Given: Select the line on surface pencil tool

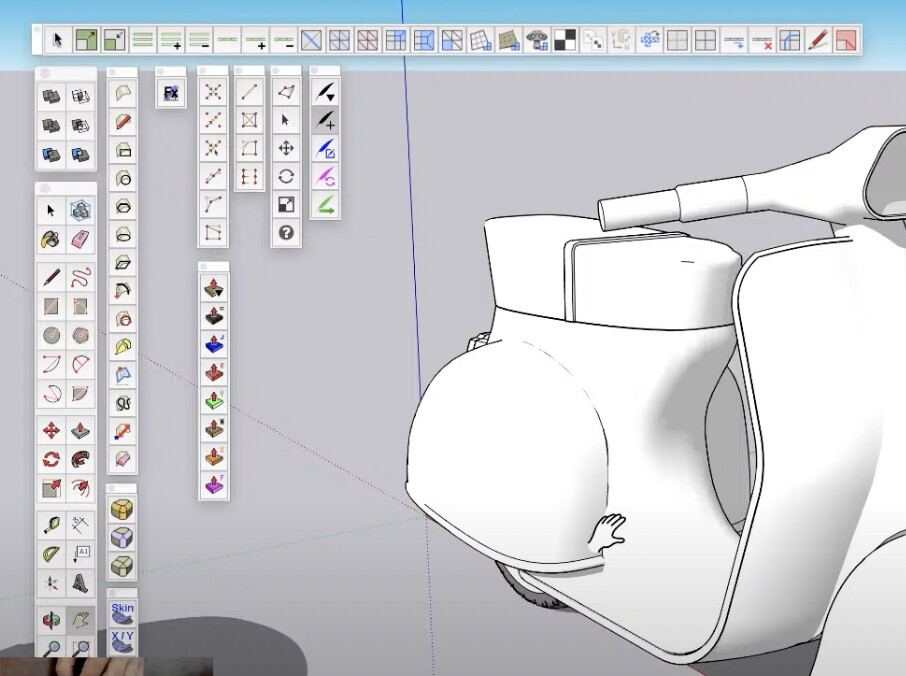Looking at the screenshot, I should coord(122,121).
